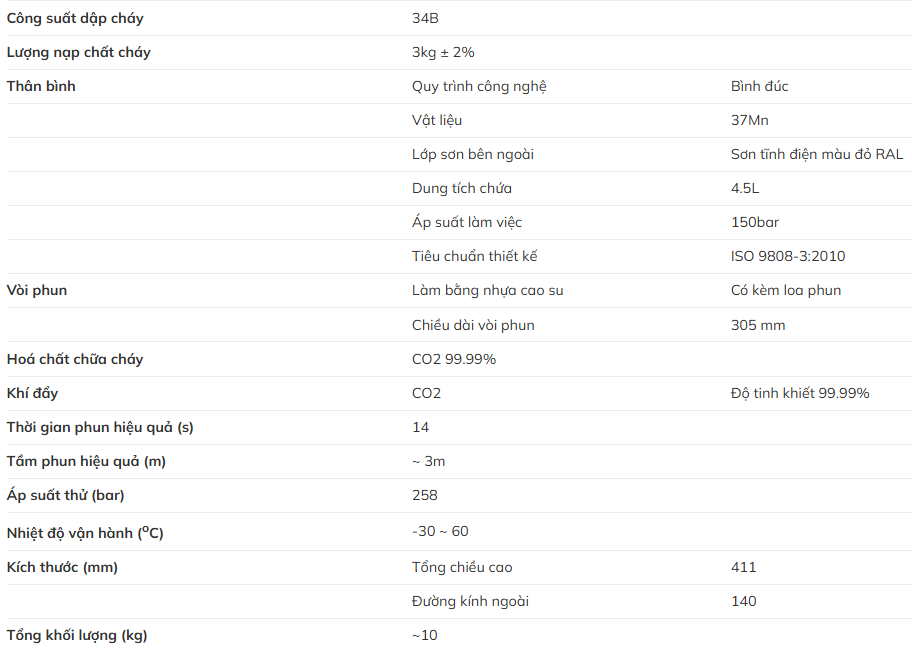Select the "Quy trình công nghệ" cell
912x650 pixels.
tap(479, 86)
